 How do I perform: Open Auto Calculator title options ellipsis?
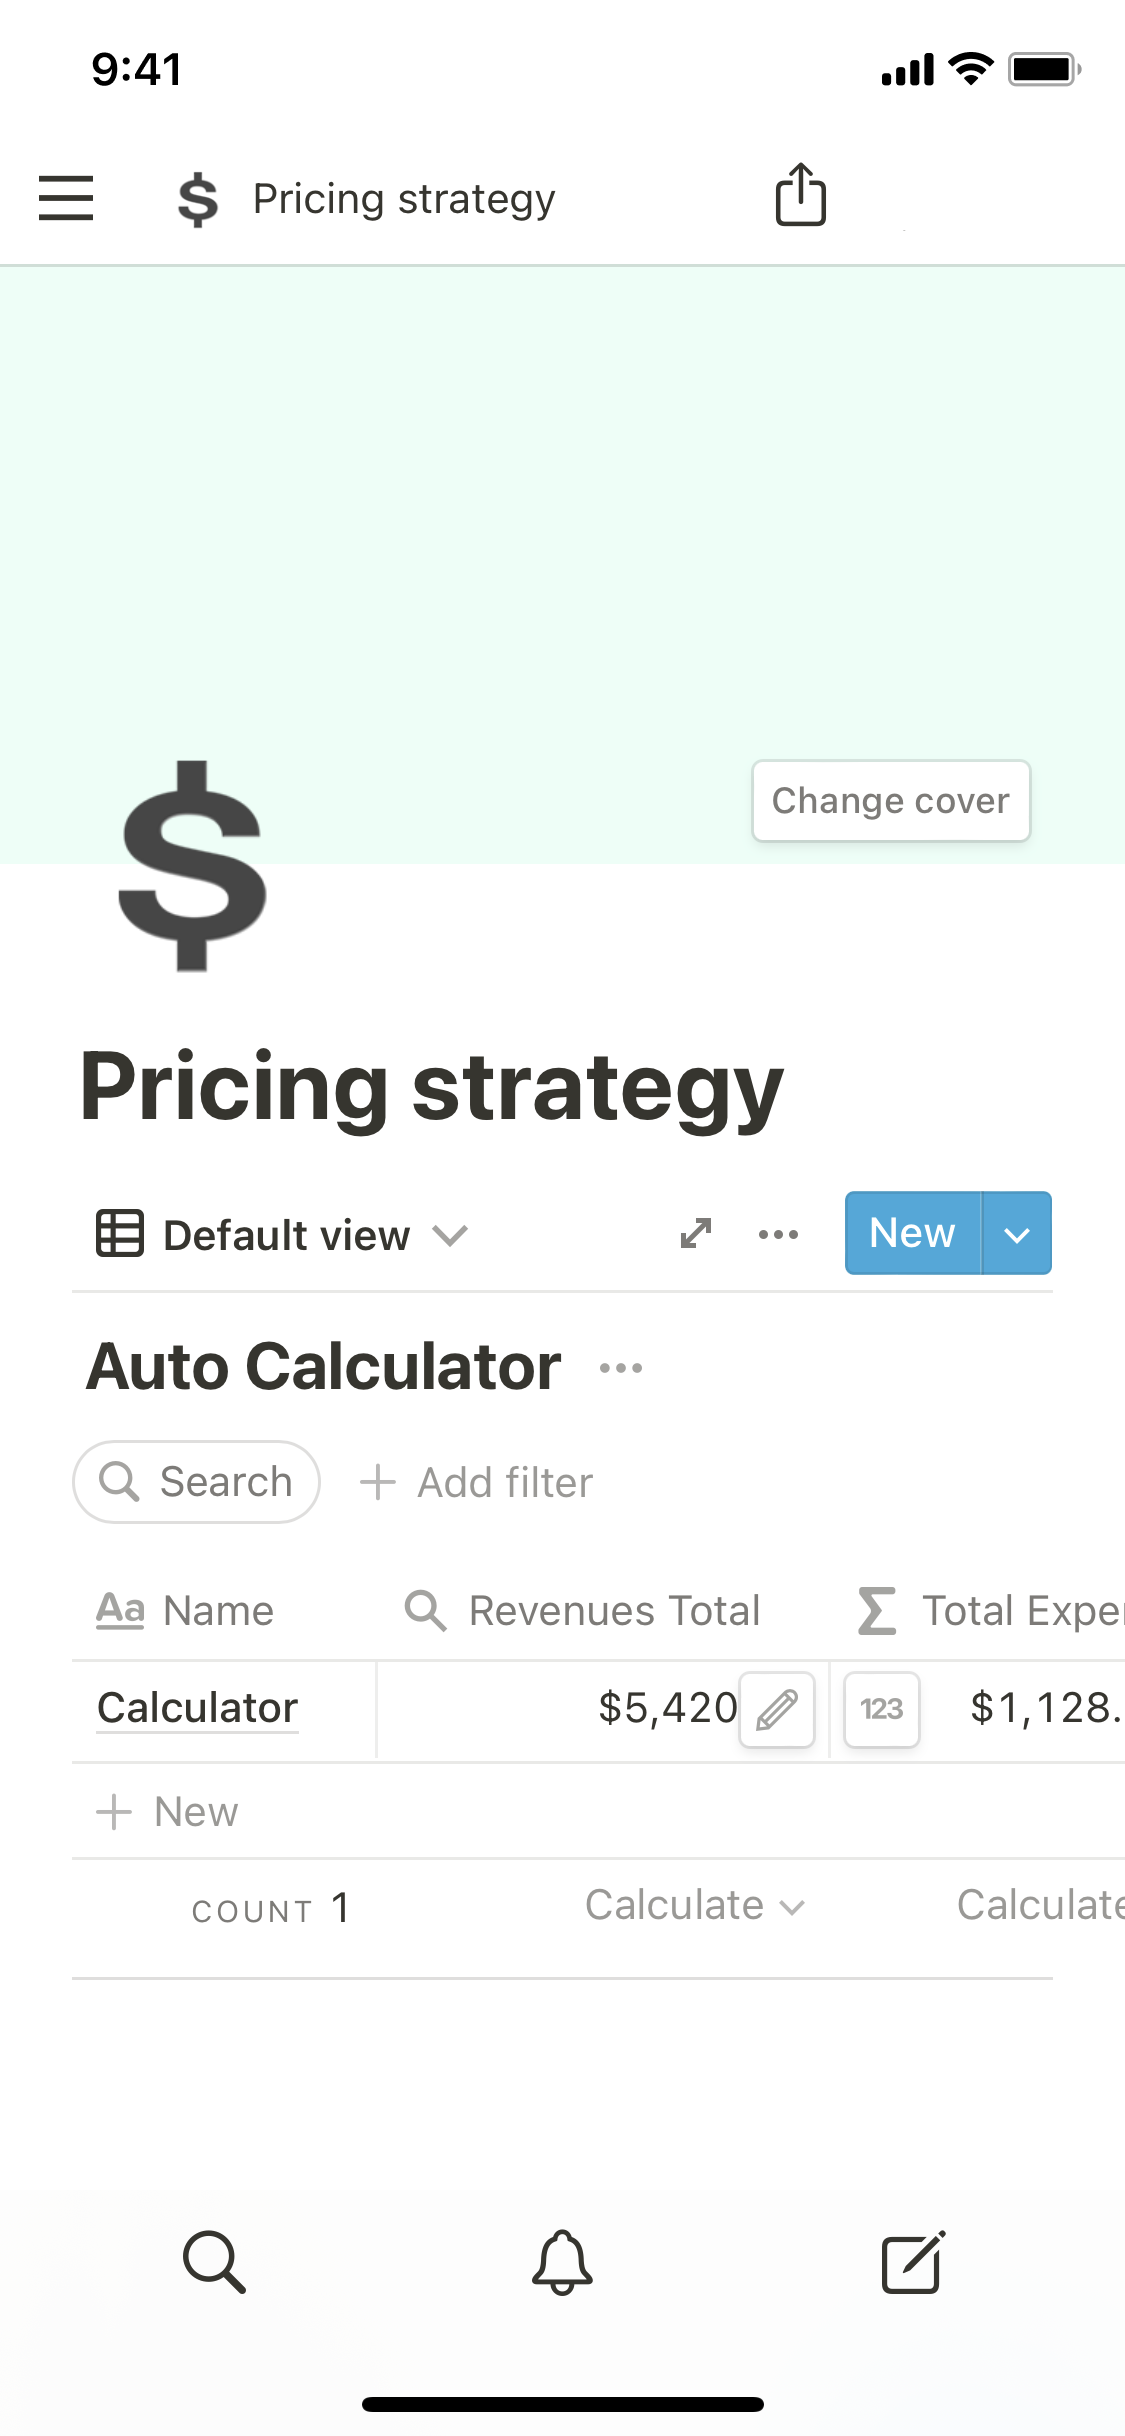pyautogui.click(x=621, y=1368)
